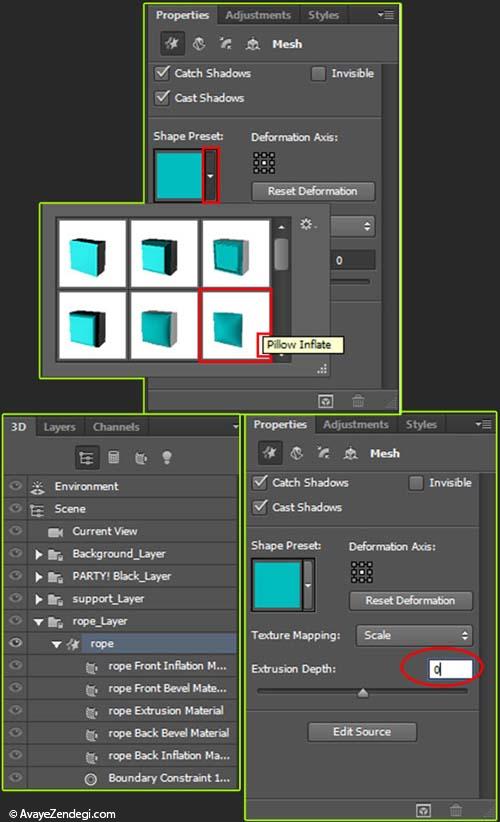The image size is (500, 822).
Task: Switch to Adjustments tab in lower panel
Action: tap(356, 425)
